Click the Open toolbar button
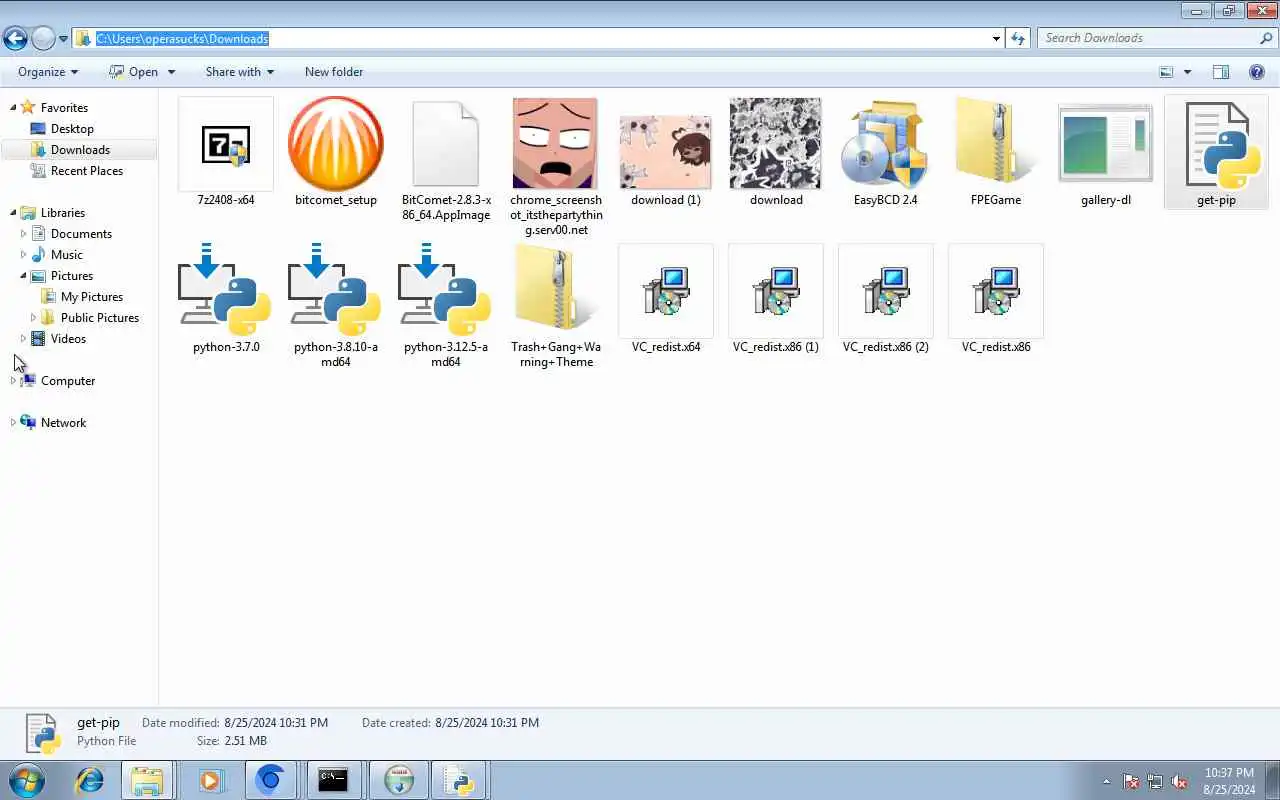Viewport: 1280px width, 800px height. (x=134, y=72)
